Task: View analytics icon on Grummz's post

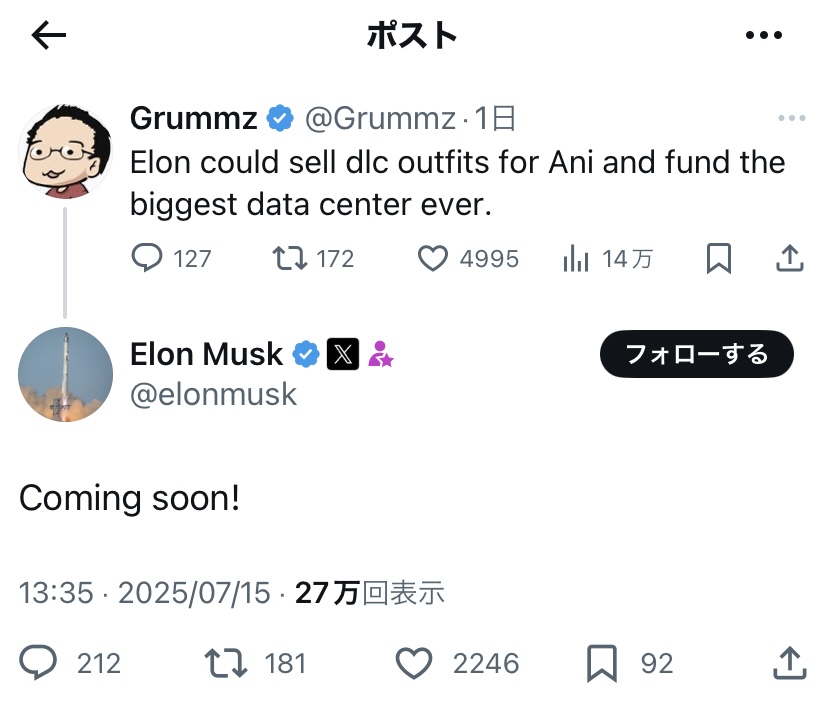Action: pos(576,259)
